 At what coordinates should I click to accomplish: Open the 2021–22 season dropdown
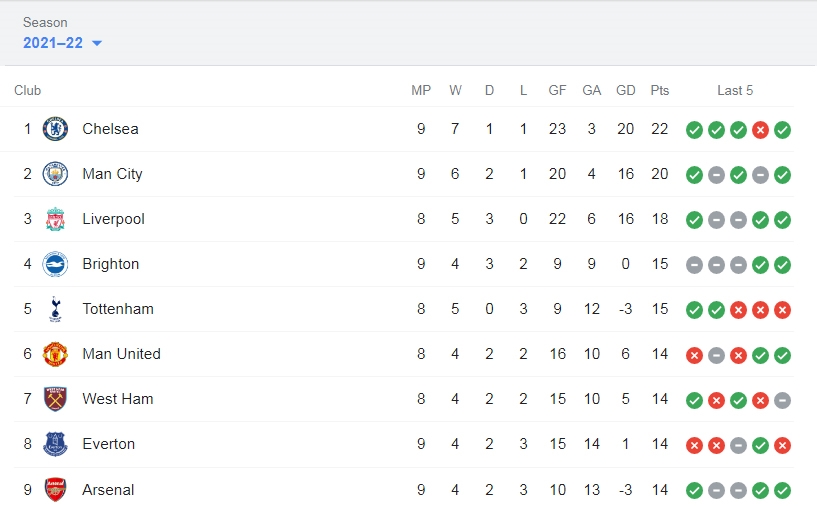click(62, 43)
